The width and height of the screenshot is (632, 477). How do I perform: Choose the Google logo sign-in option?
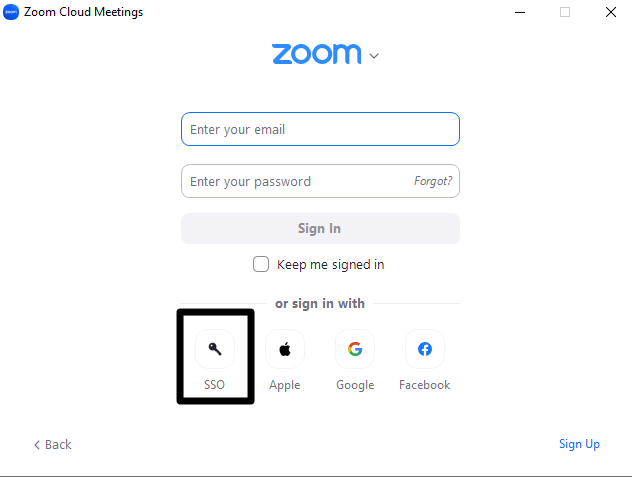(355, 349)
